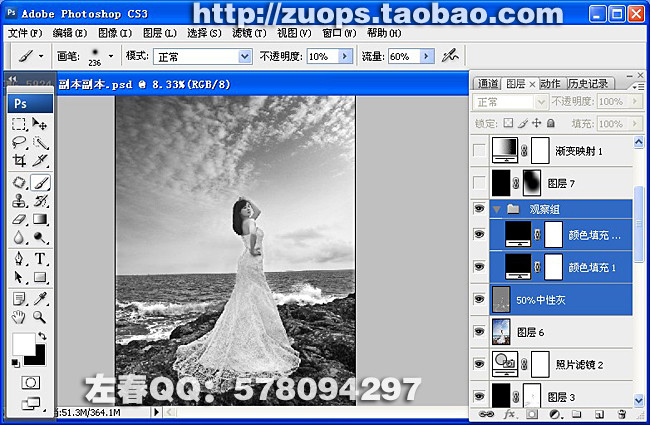Screen dimensions: 650x425
Task: Select the Path Selection tool
Action: 19,277
